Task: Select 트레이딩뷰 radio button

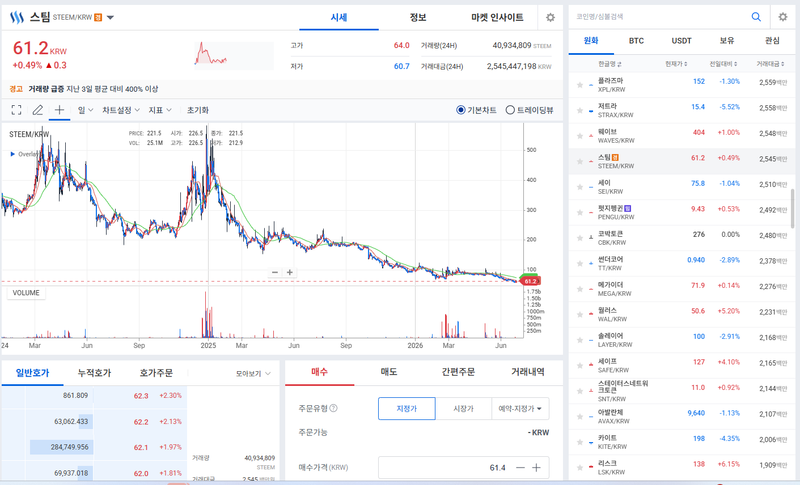Action: coord(510,110)
